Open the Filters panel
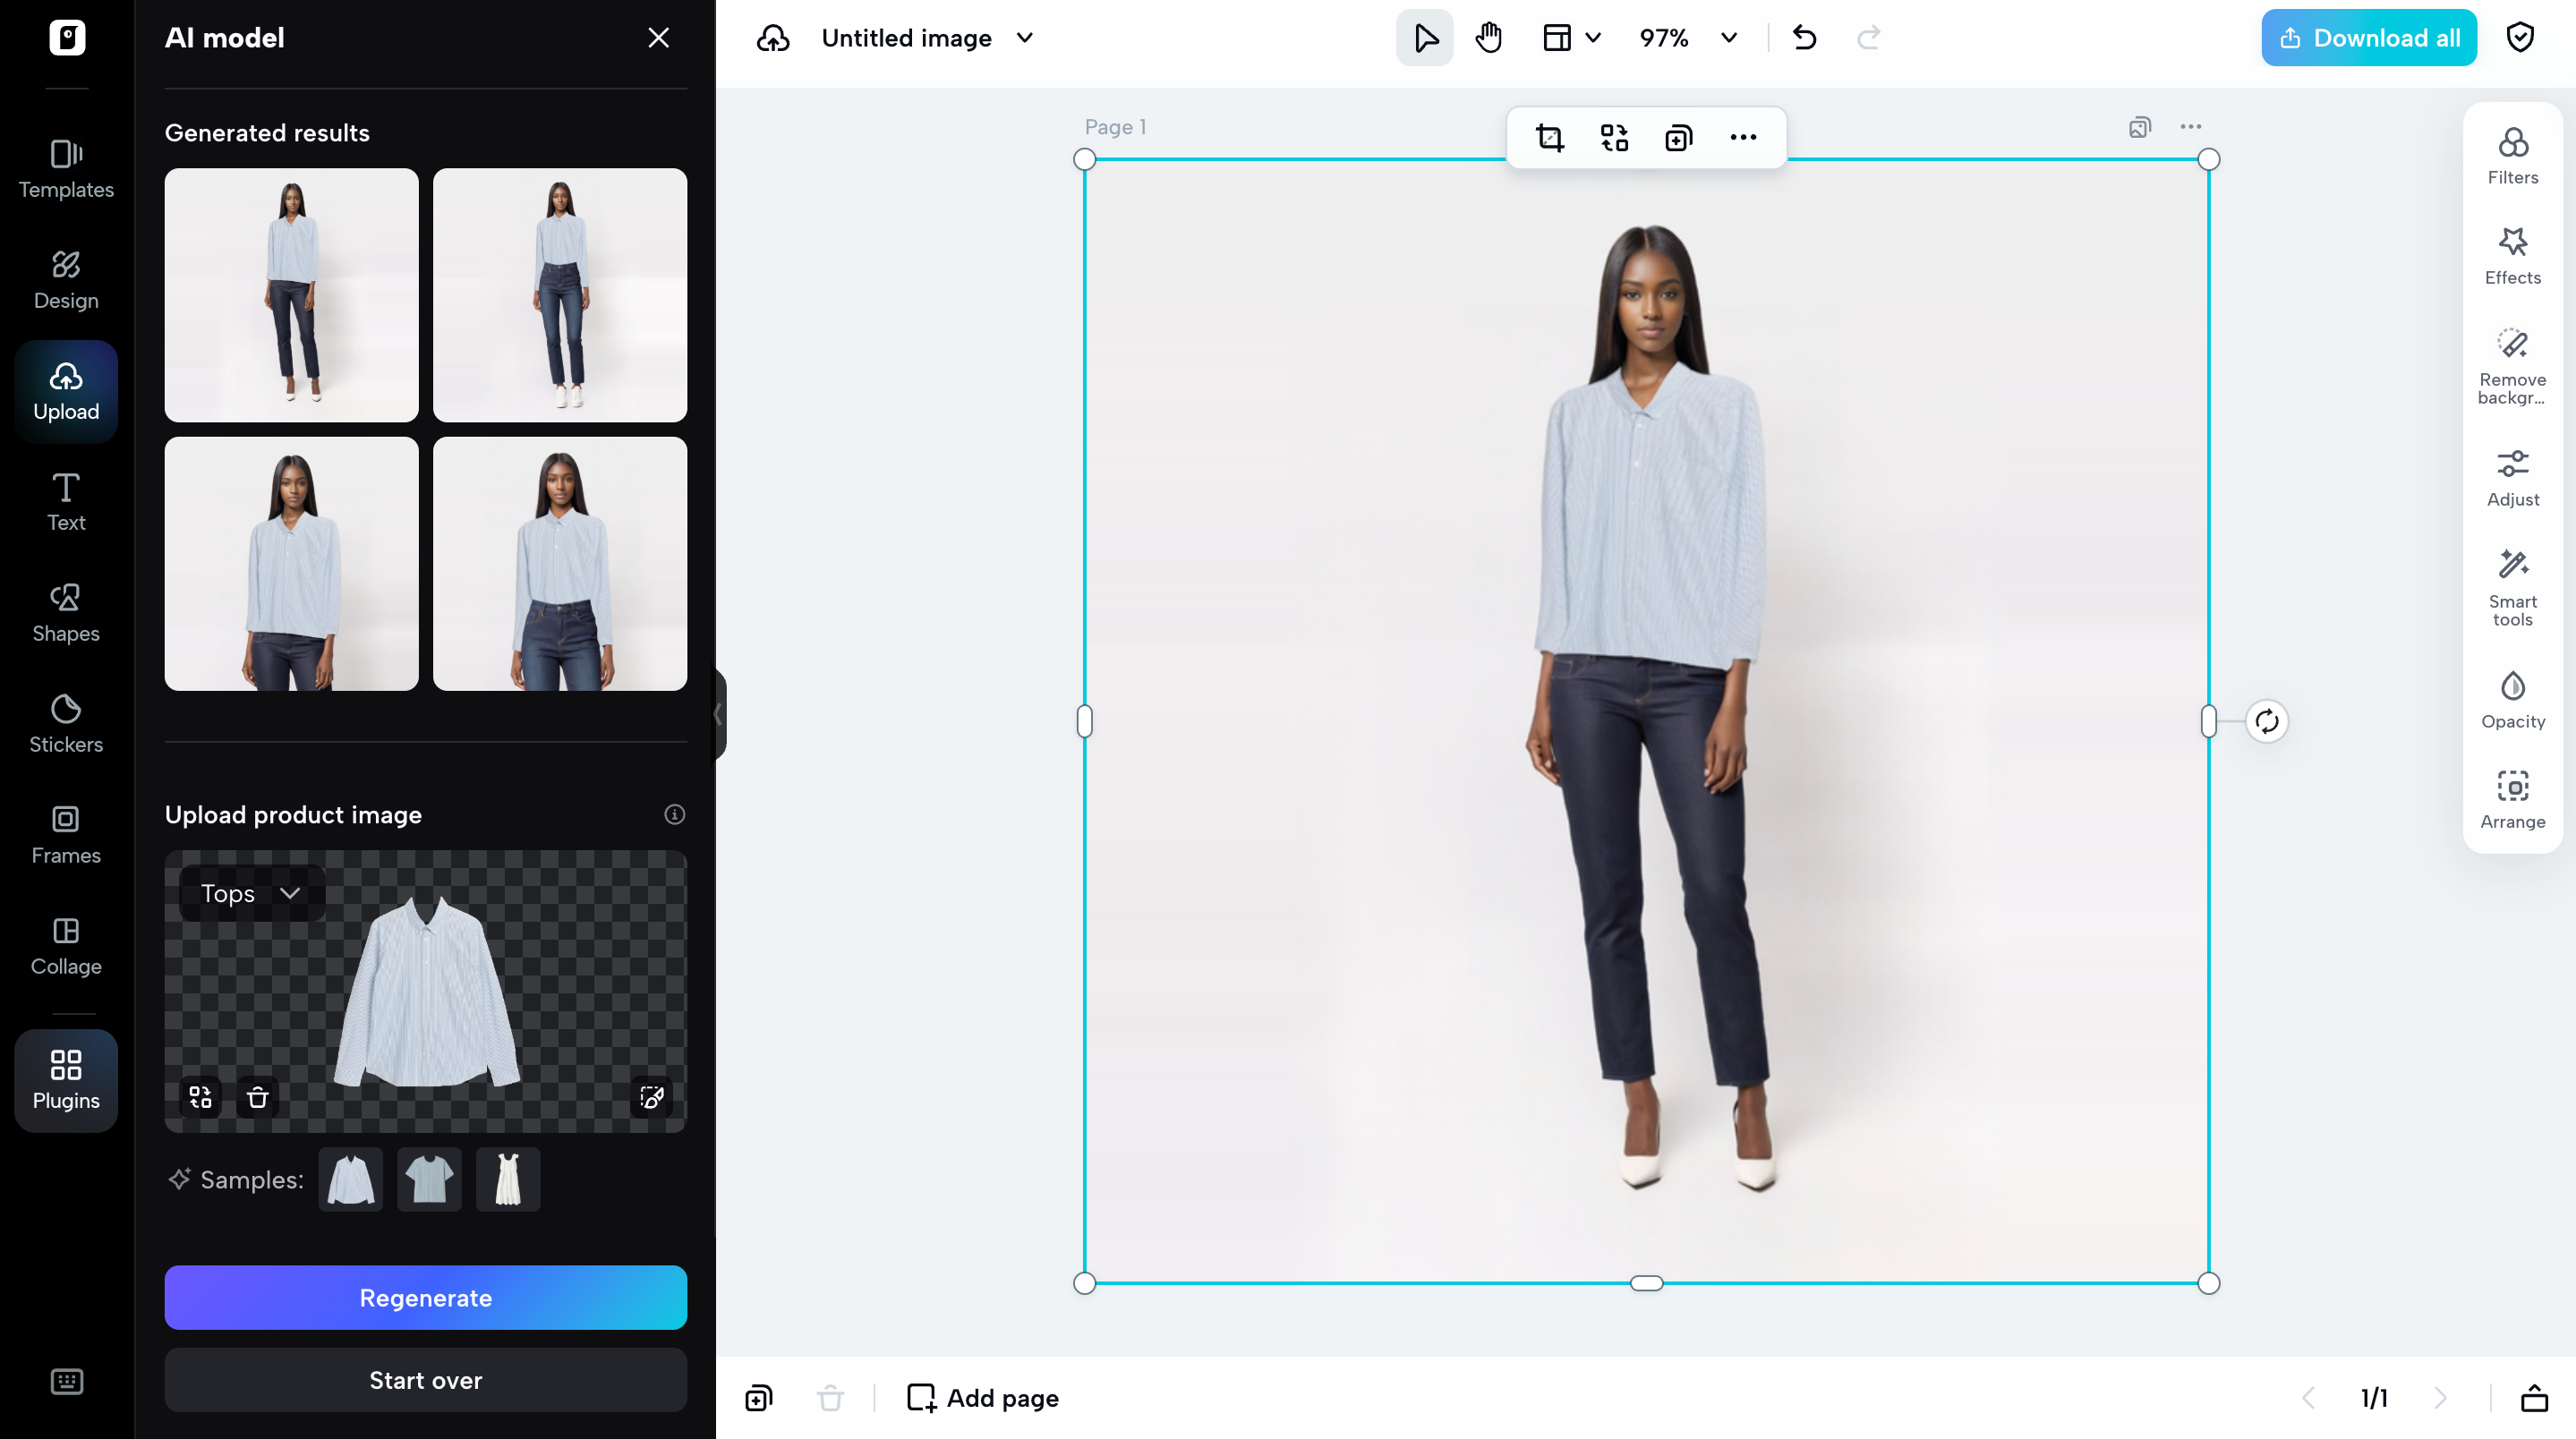This screenshot has height=1439, width=2576. (2513, 153)
